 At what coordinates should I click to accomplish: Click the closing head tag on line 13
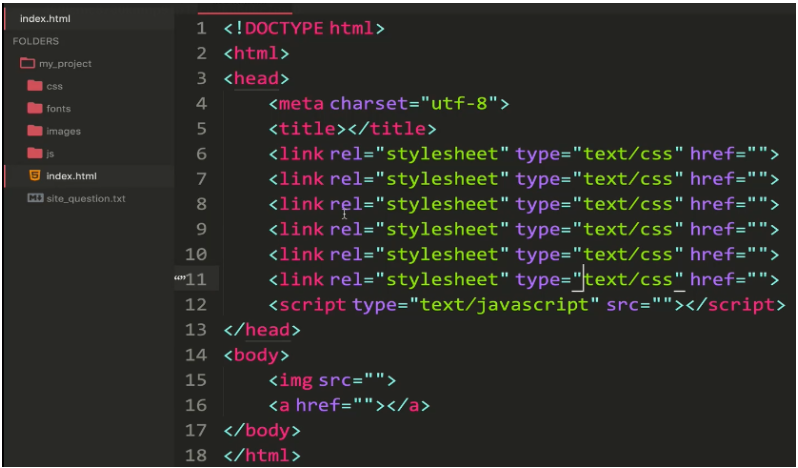(262, 330)
